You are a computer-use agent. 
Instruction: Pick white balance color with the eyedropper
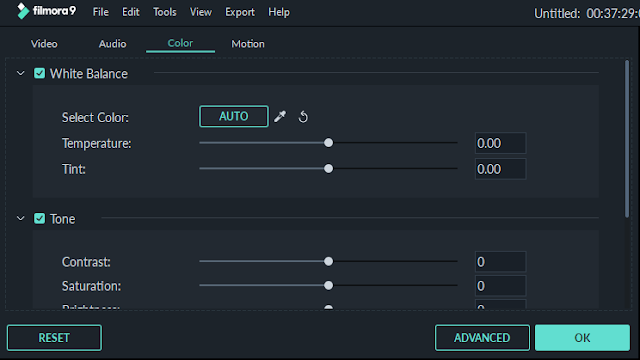pyautogui.click(x=280, y=117)
